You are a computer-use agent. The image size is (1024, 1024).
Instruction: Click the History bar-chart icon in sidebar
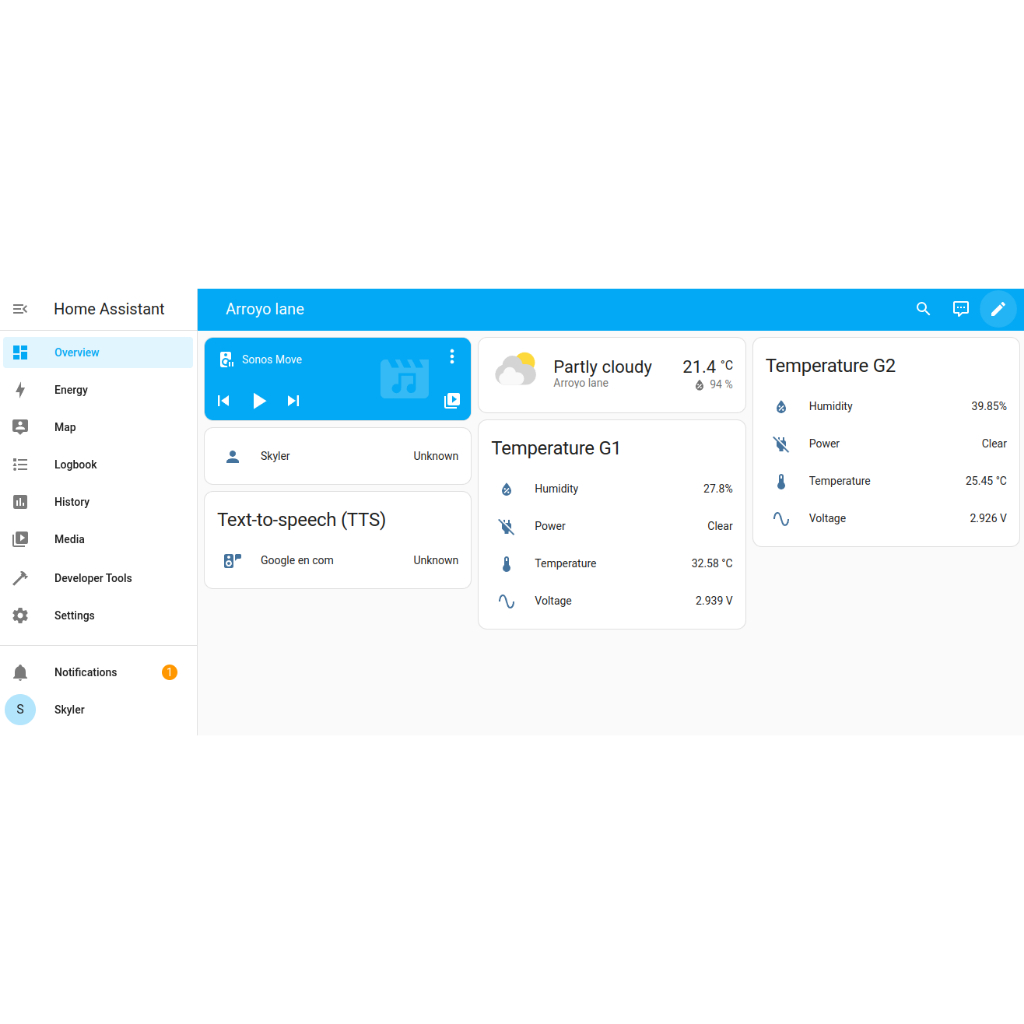point(20,501)
